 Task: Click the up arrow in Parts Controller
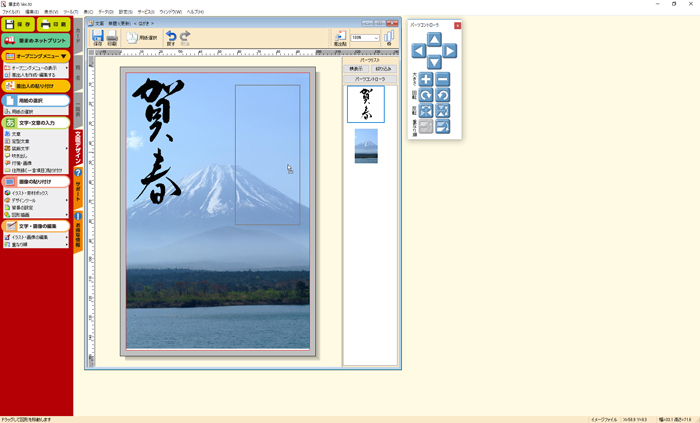point(434,39)
